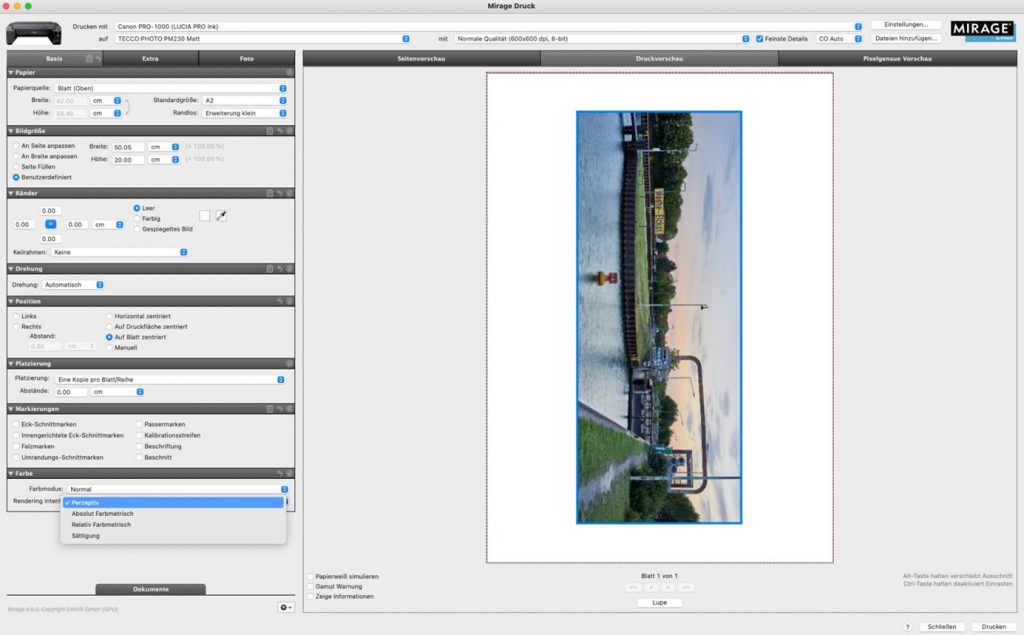Click the Drucken button
Image resolution: width=1024 pixels, height=635 pixels.
pos(993,627)
